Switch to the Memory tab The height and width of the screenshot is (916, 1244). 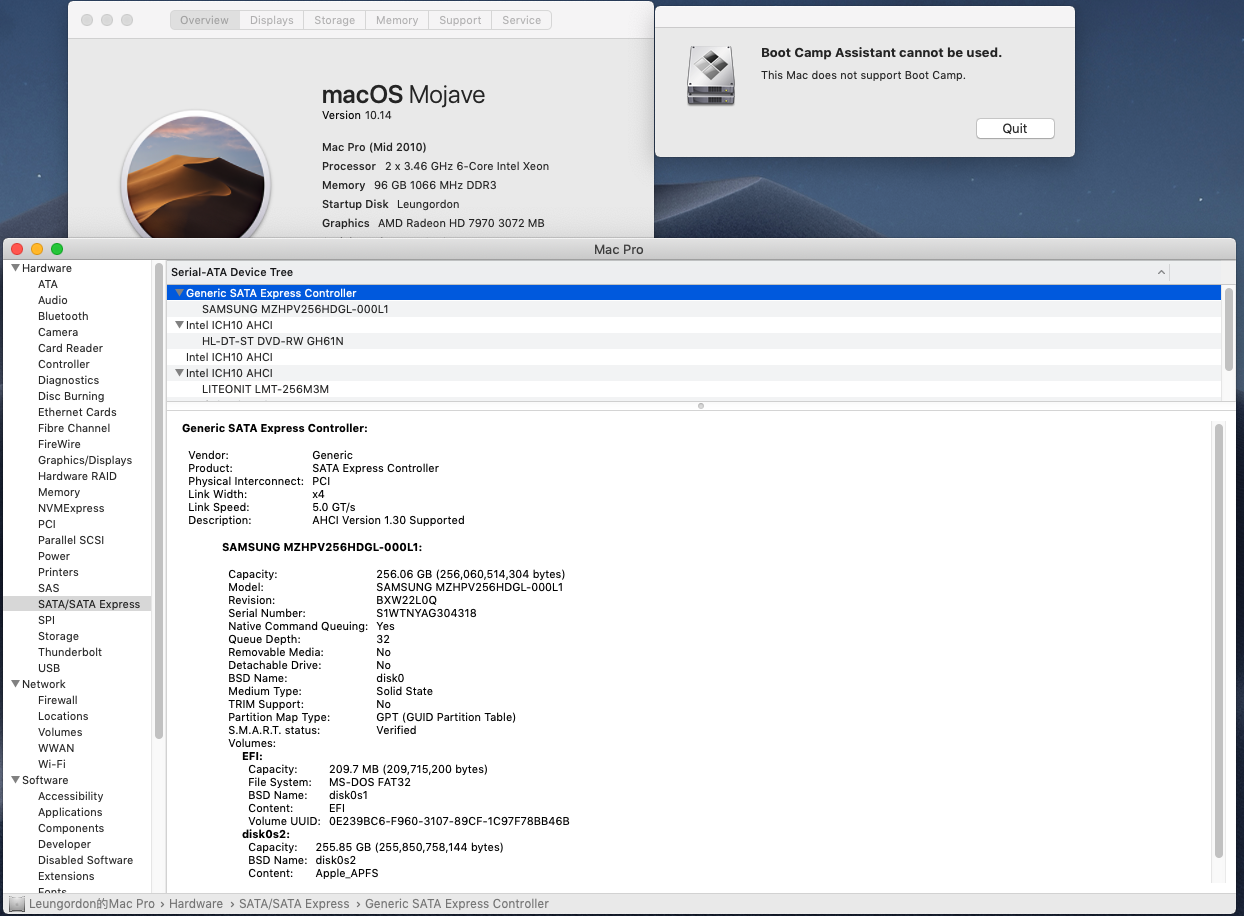pos(397,20)
